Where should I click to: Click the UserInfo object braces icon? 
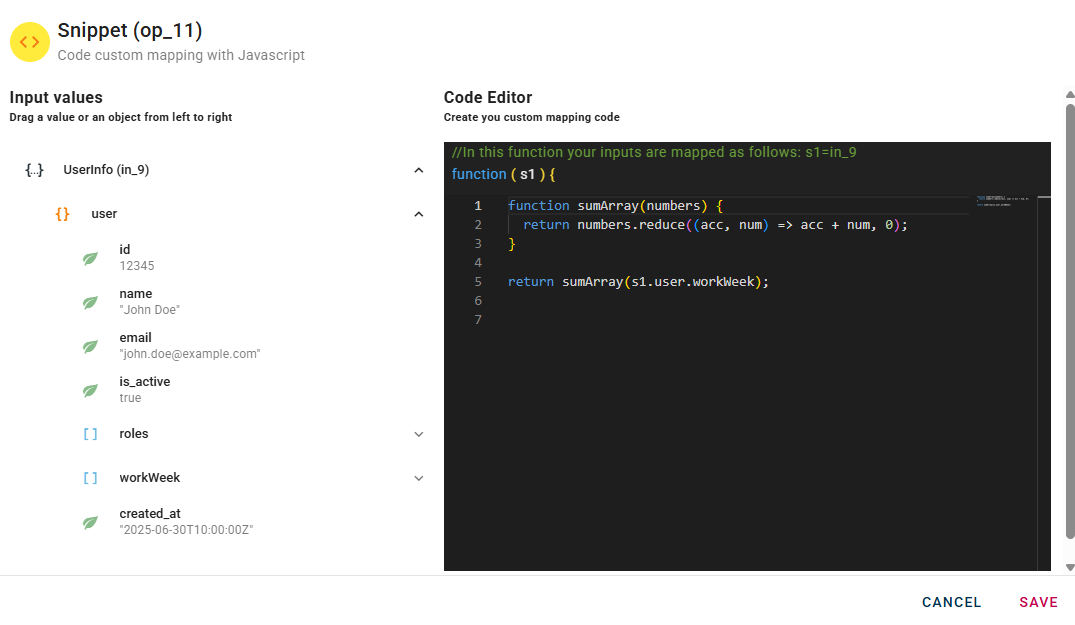(34, 170)
